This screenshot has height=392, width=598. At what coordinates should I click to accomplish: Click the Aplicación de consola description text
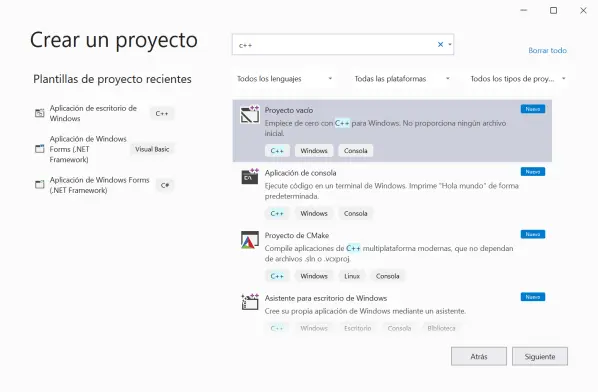(x=392, y=191)
